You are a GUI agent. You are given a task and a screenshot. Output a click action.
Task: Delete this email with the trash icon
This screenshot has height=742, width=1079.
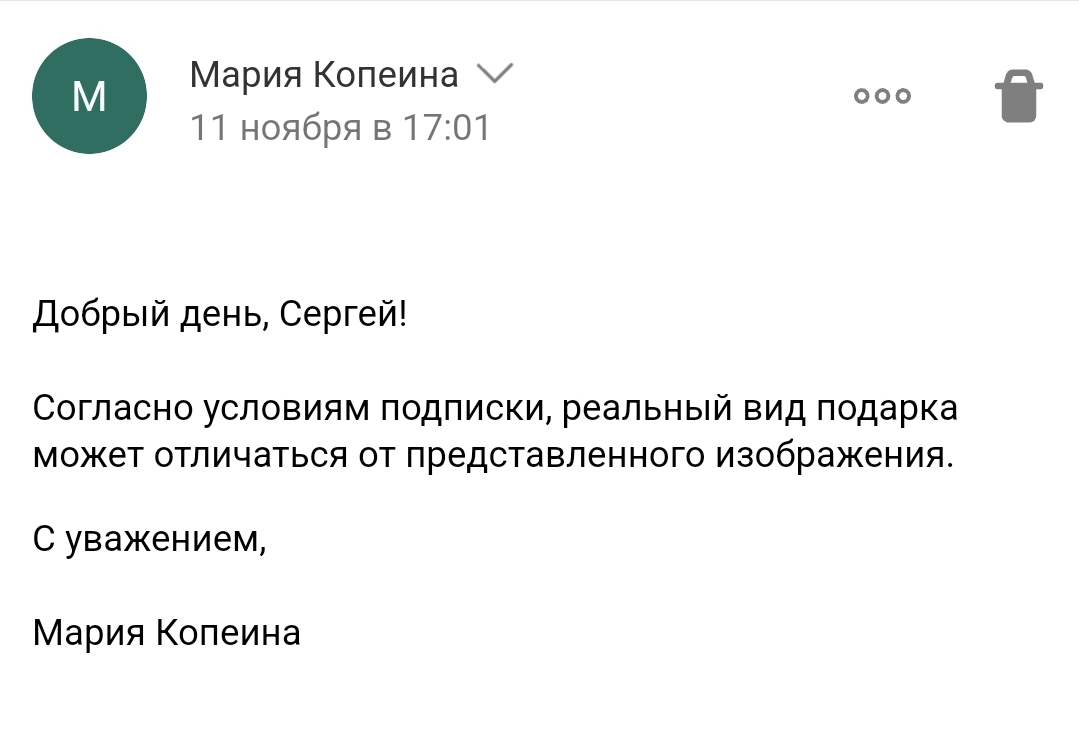(1018, 97)
